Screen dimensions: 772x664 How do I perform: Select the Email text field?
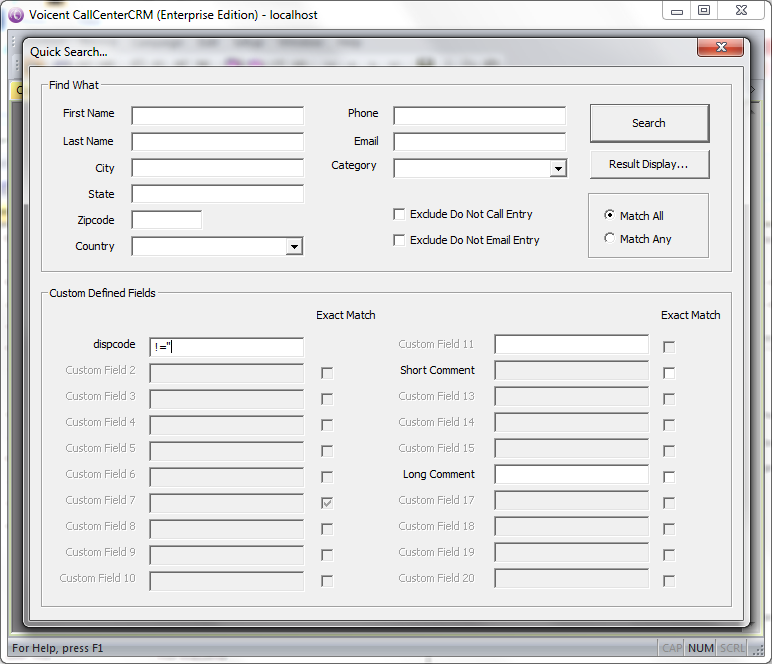(479, 142)
